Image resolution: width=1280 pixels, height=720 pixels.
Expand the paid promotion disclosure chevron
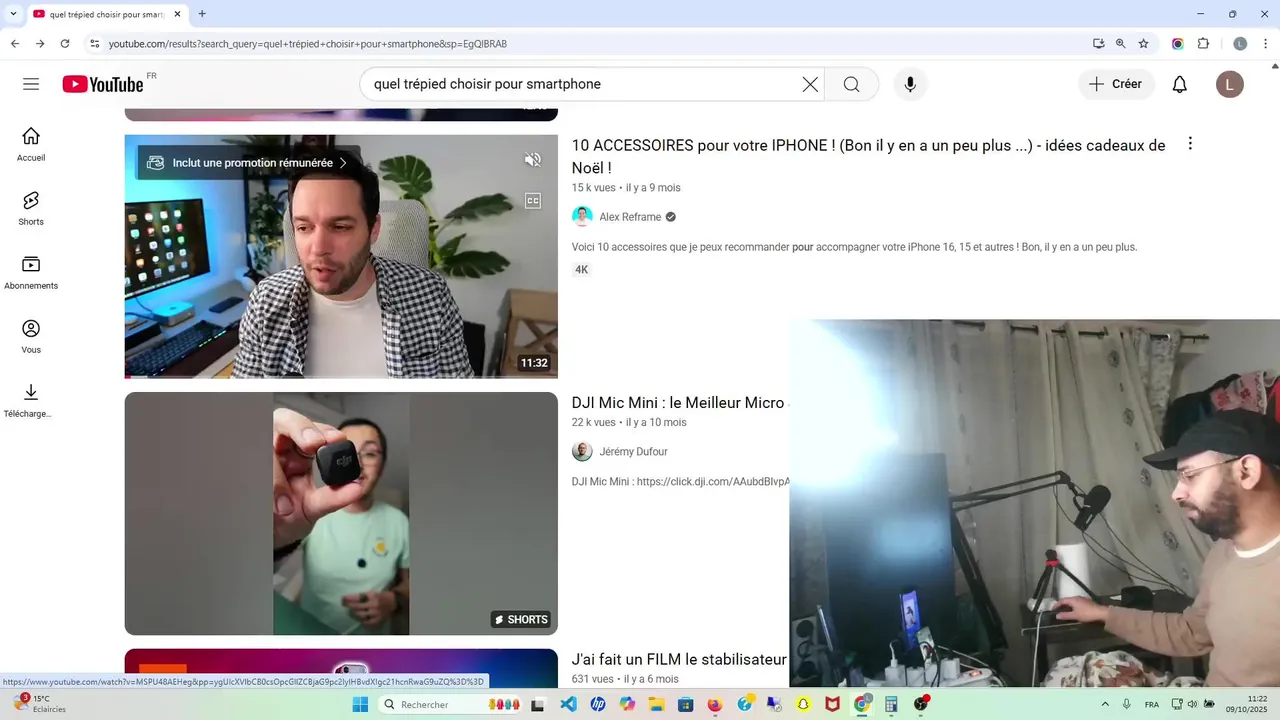point(343,163)
